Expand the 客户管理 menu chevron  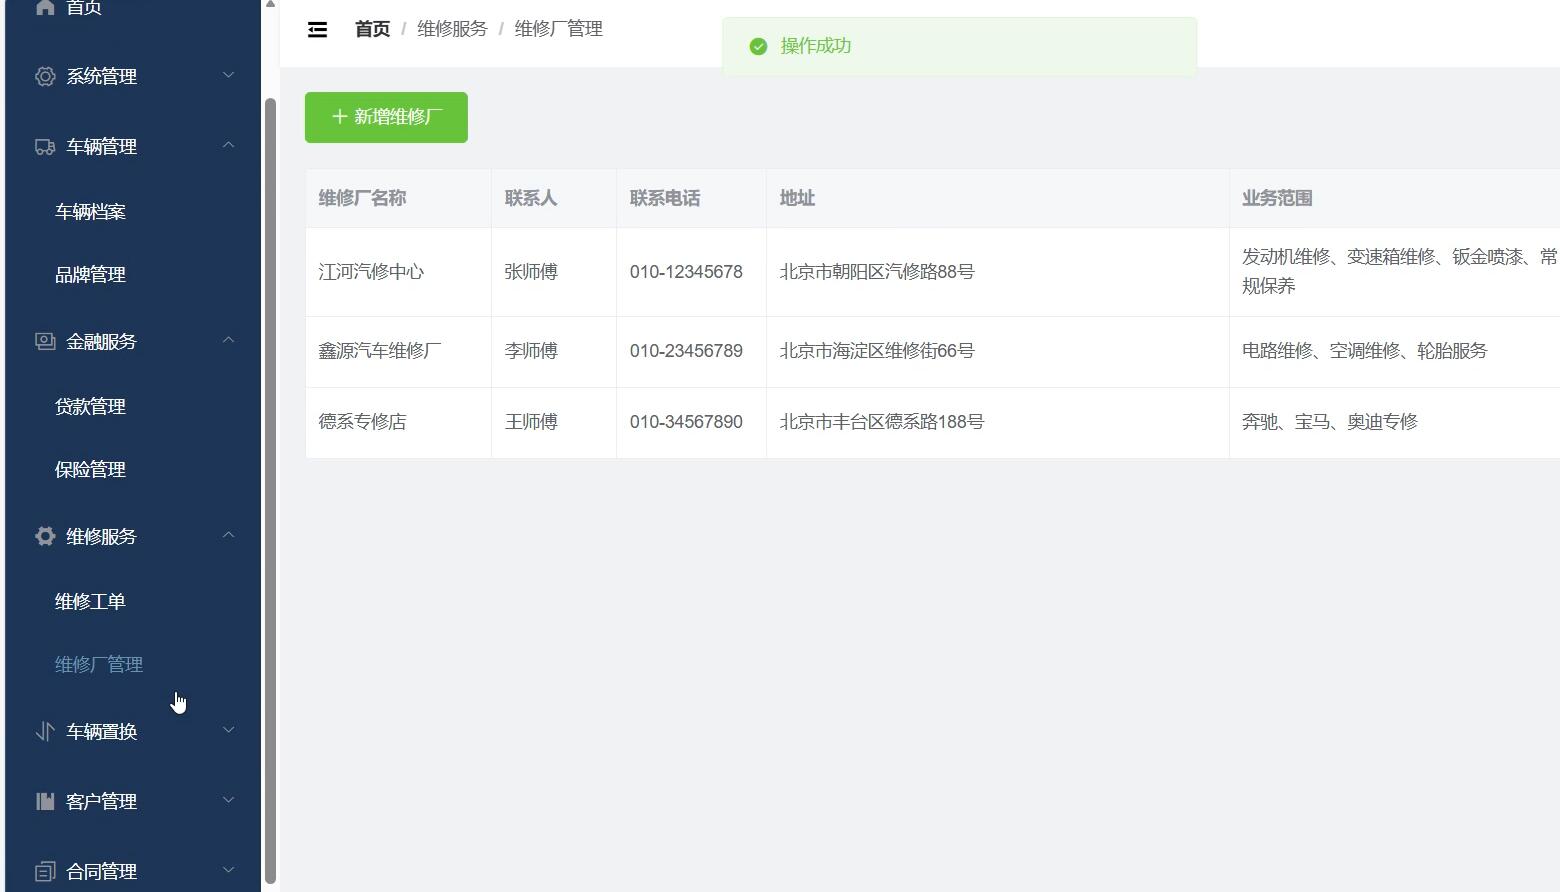(228, 800)
